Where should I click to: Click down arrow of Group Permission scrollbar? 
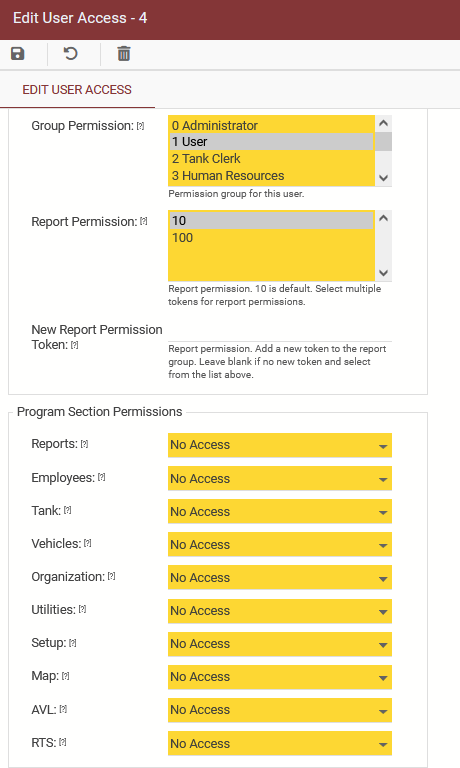(x=384, y=178)
